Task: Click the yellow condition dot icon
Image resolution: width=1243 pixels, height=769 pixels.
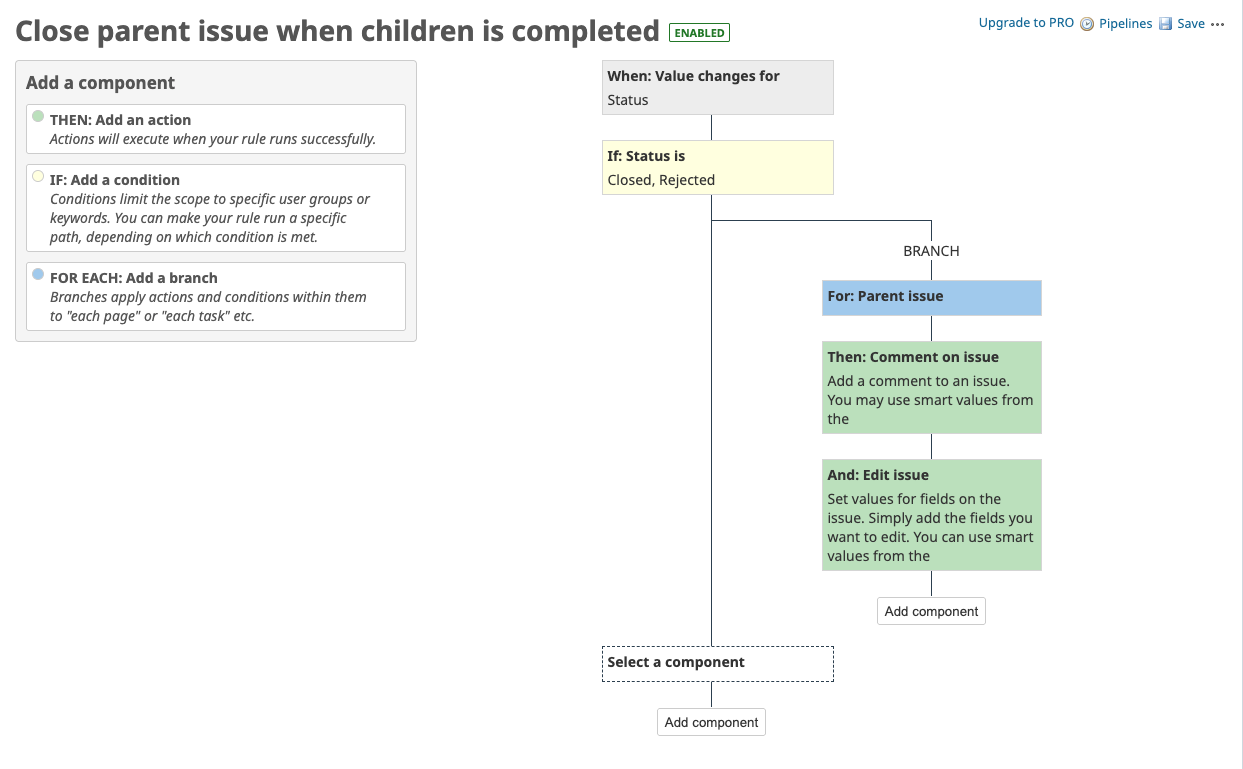Action: (38, 176)
